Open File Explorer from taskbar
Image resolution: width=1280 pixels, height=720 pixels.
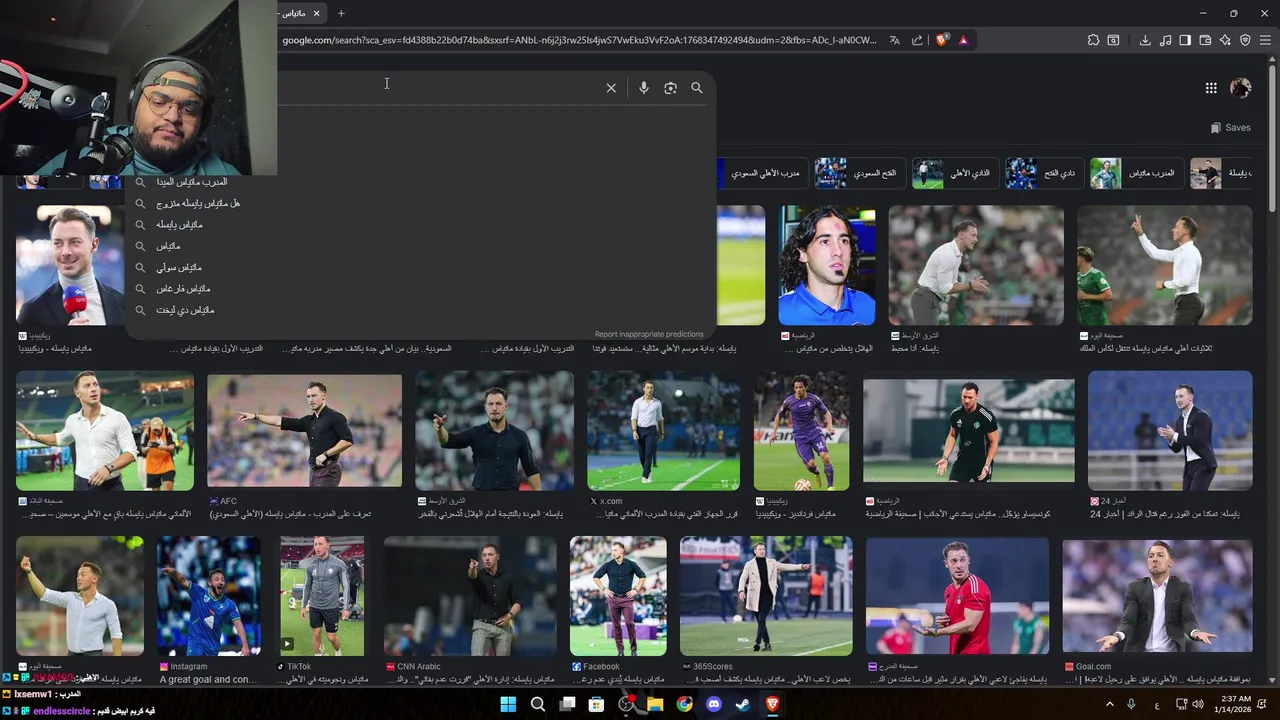(655, 704)
